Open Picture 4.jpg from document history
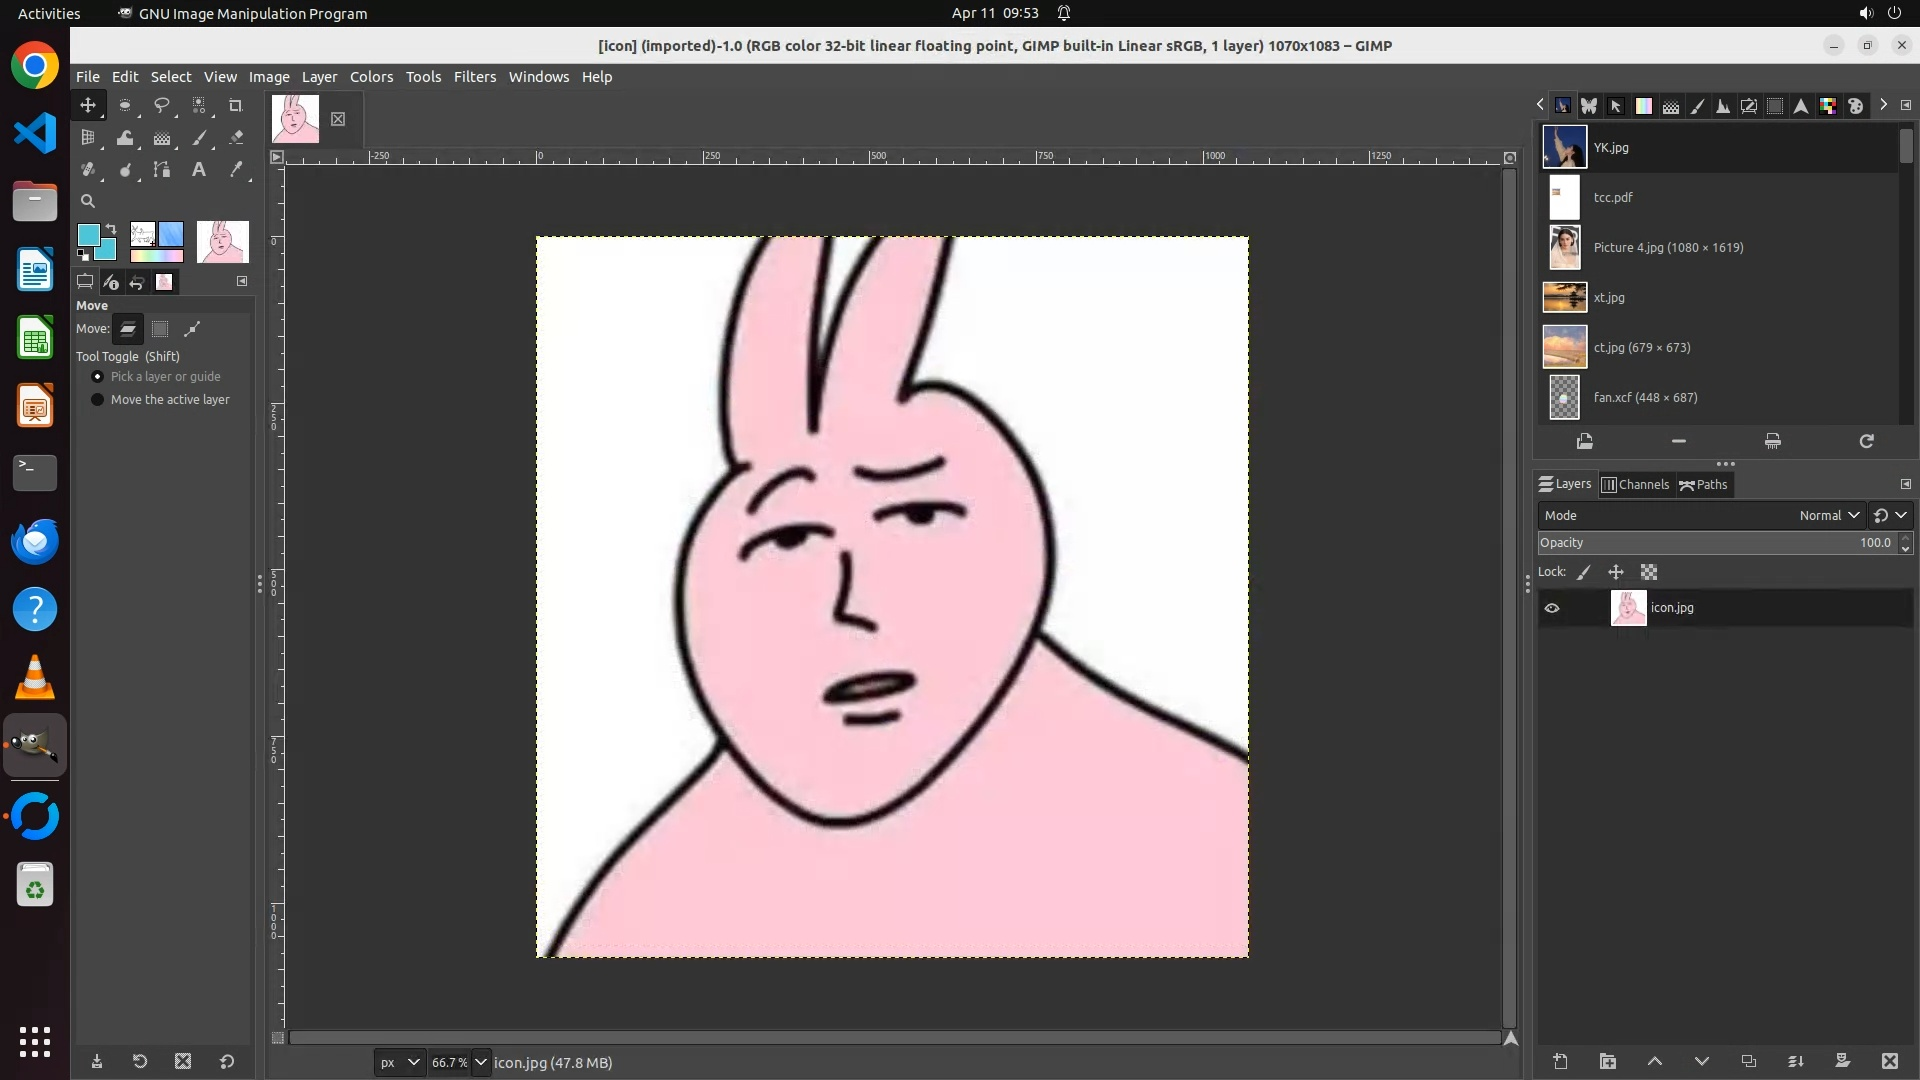1920x1080 pixels. pos(1667,248)
